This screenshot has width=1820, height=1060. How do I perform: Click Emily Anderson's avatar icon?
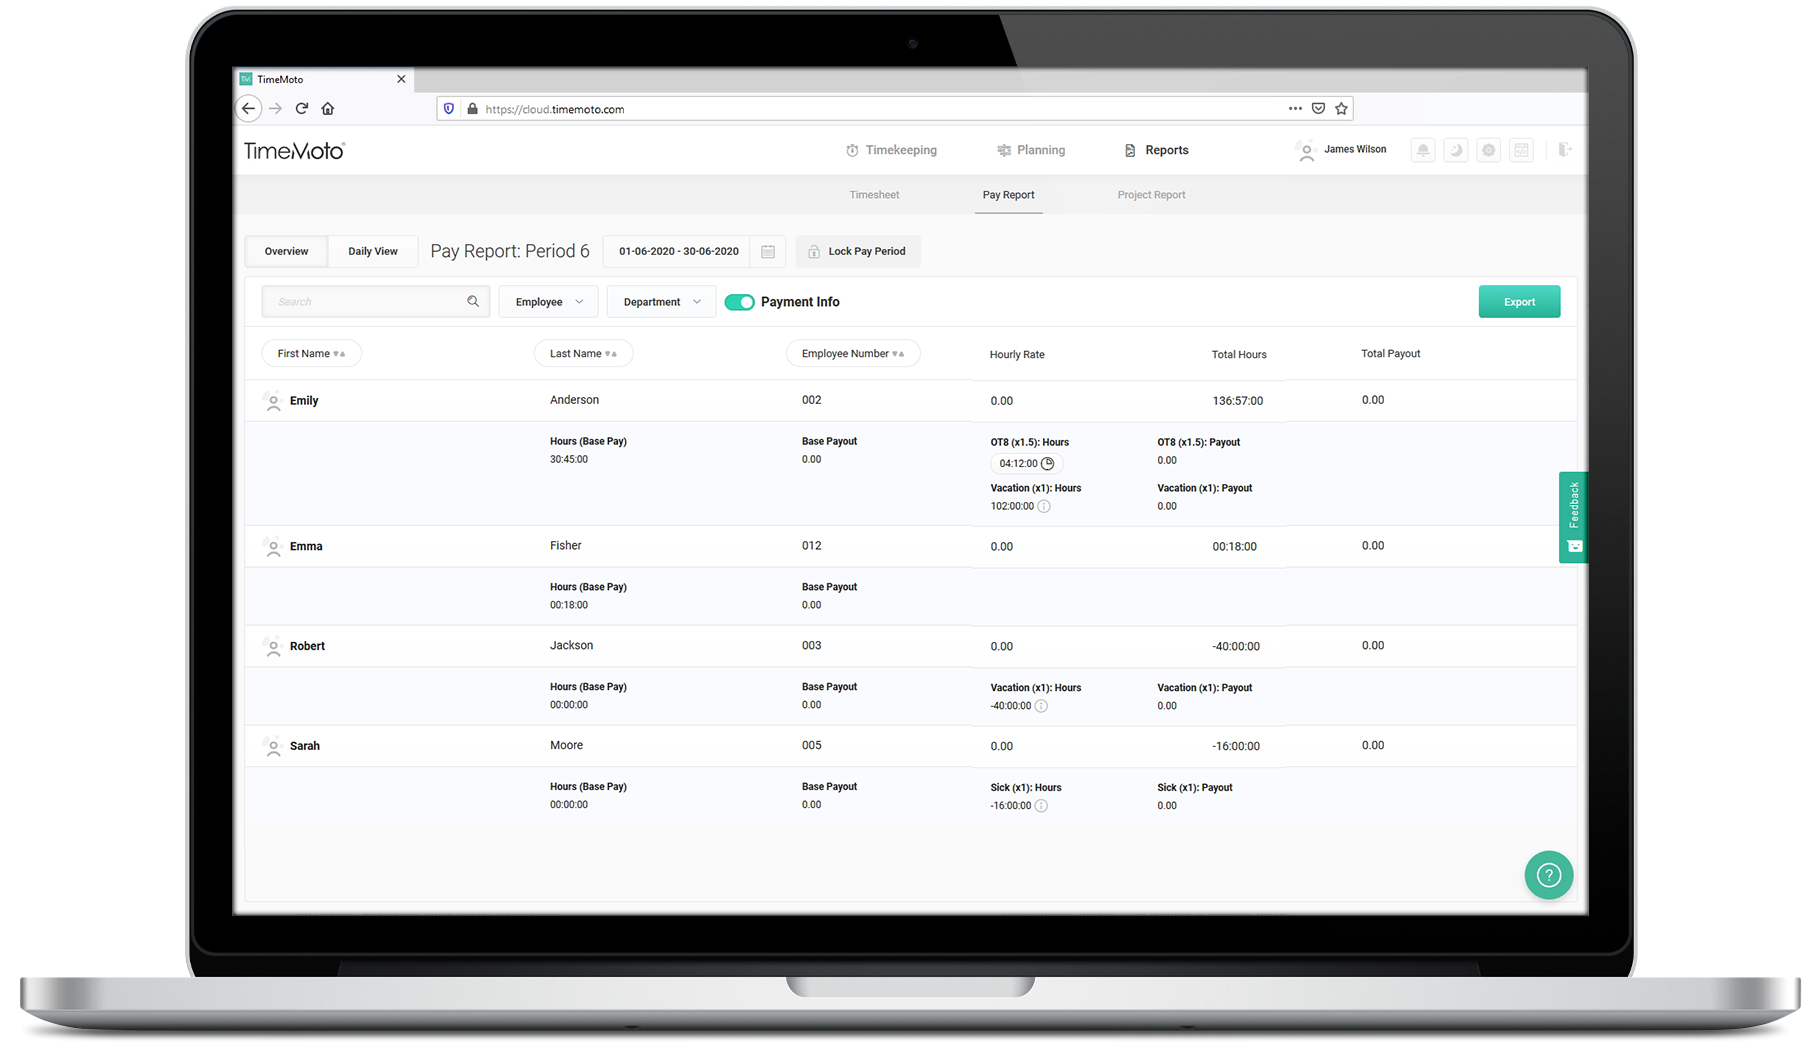pos(273,401)
